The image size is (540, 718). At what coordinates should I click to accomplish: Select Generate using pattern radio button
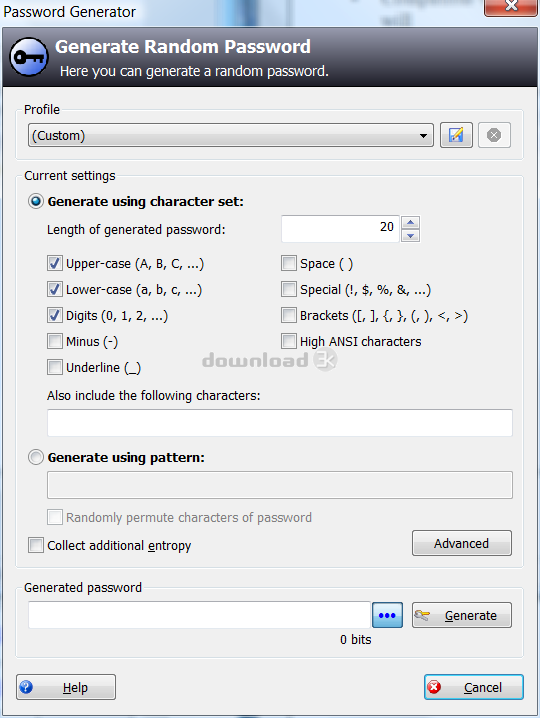point(36,457)
